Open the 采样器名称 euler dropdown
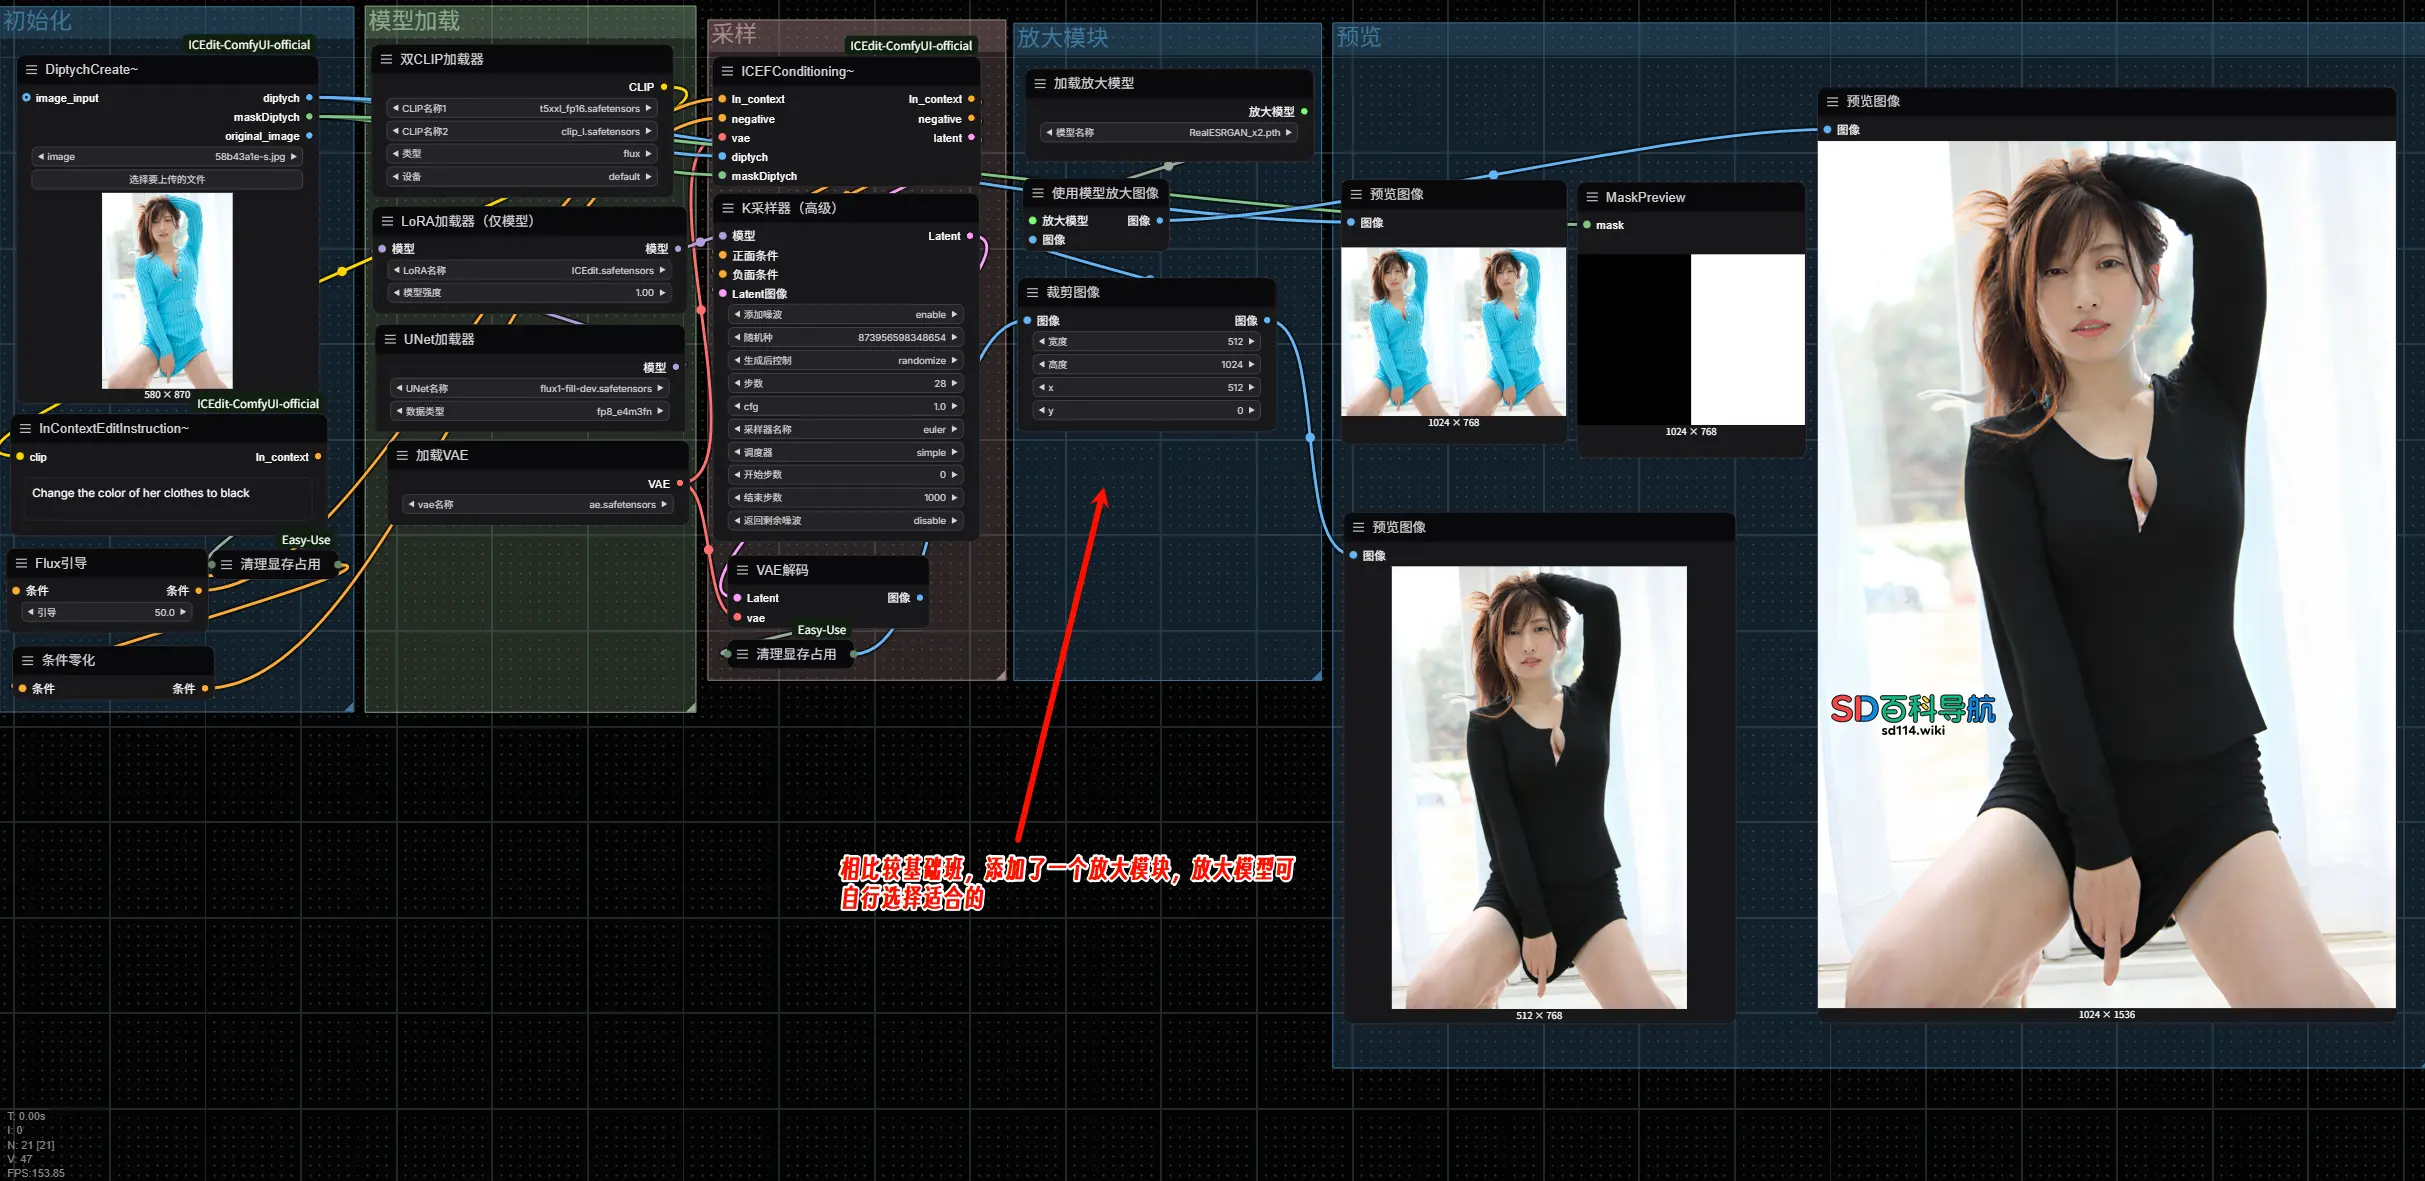2425x1181 pixels. click(x=846, y=430)
